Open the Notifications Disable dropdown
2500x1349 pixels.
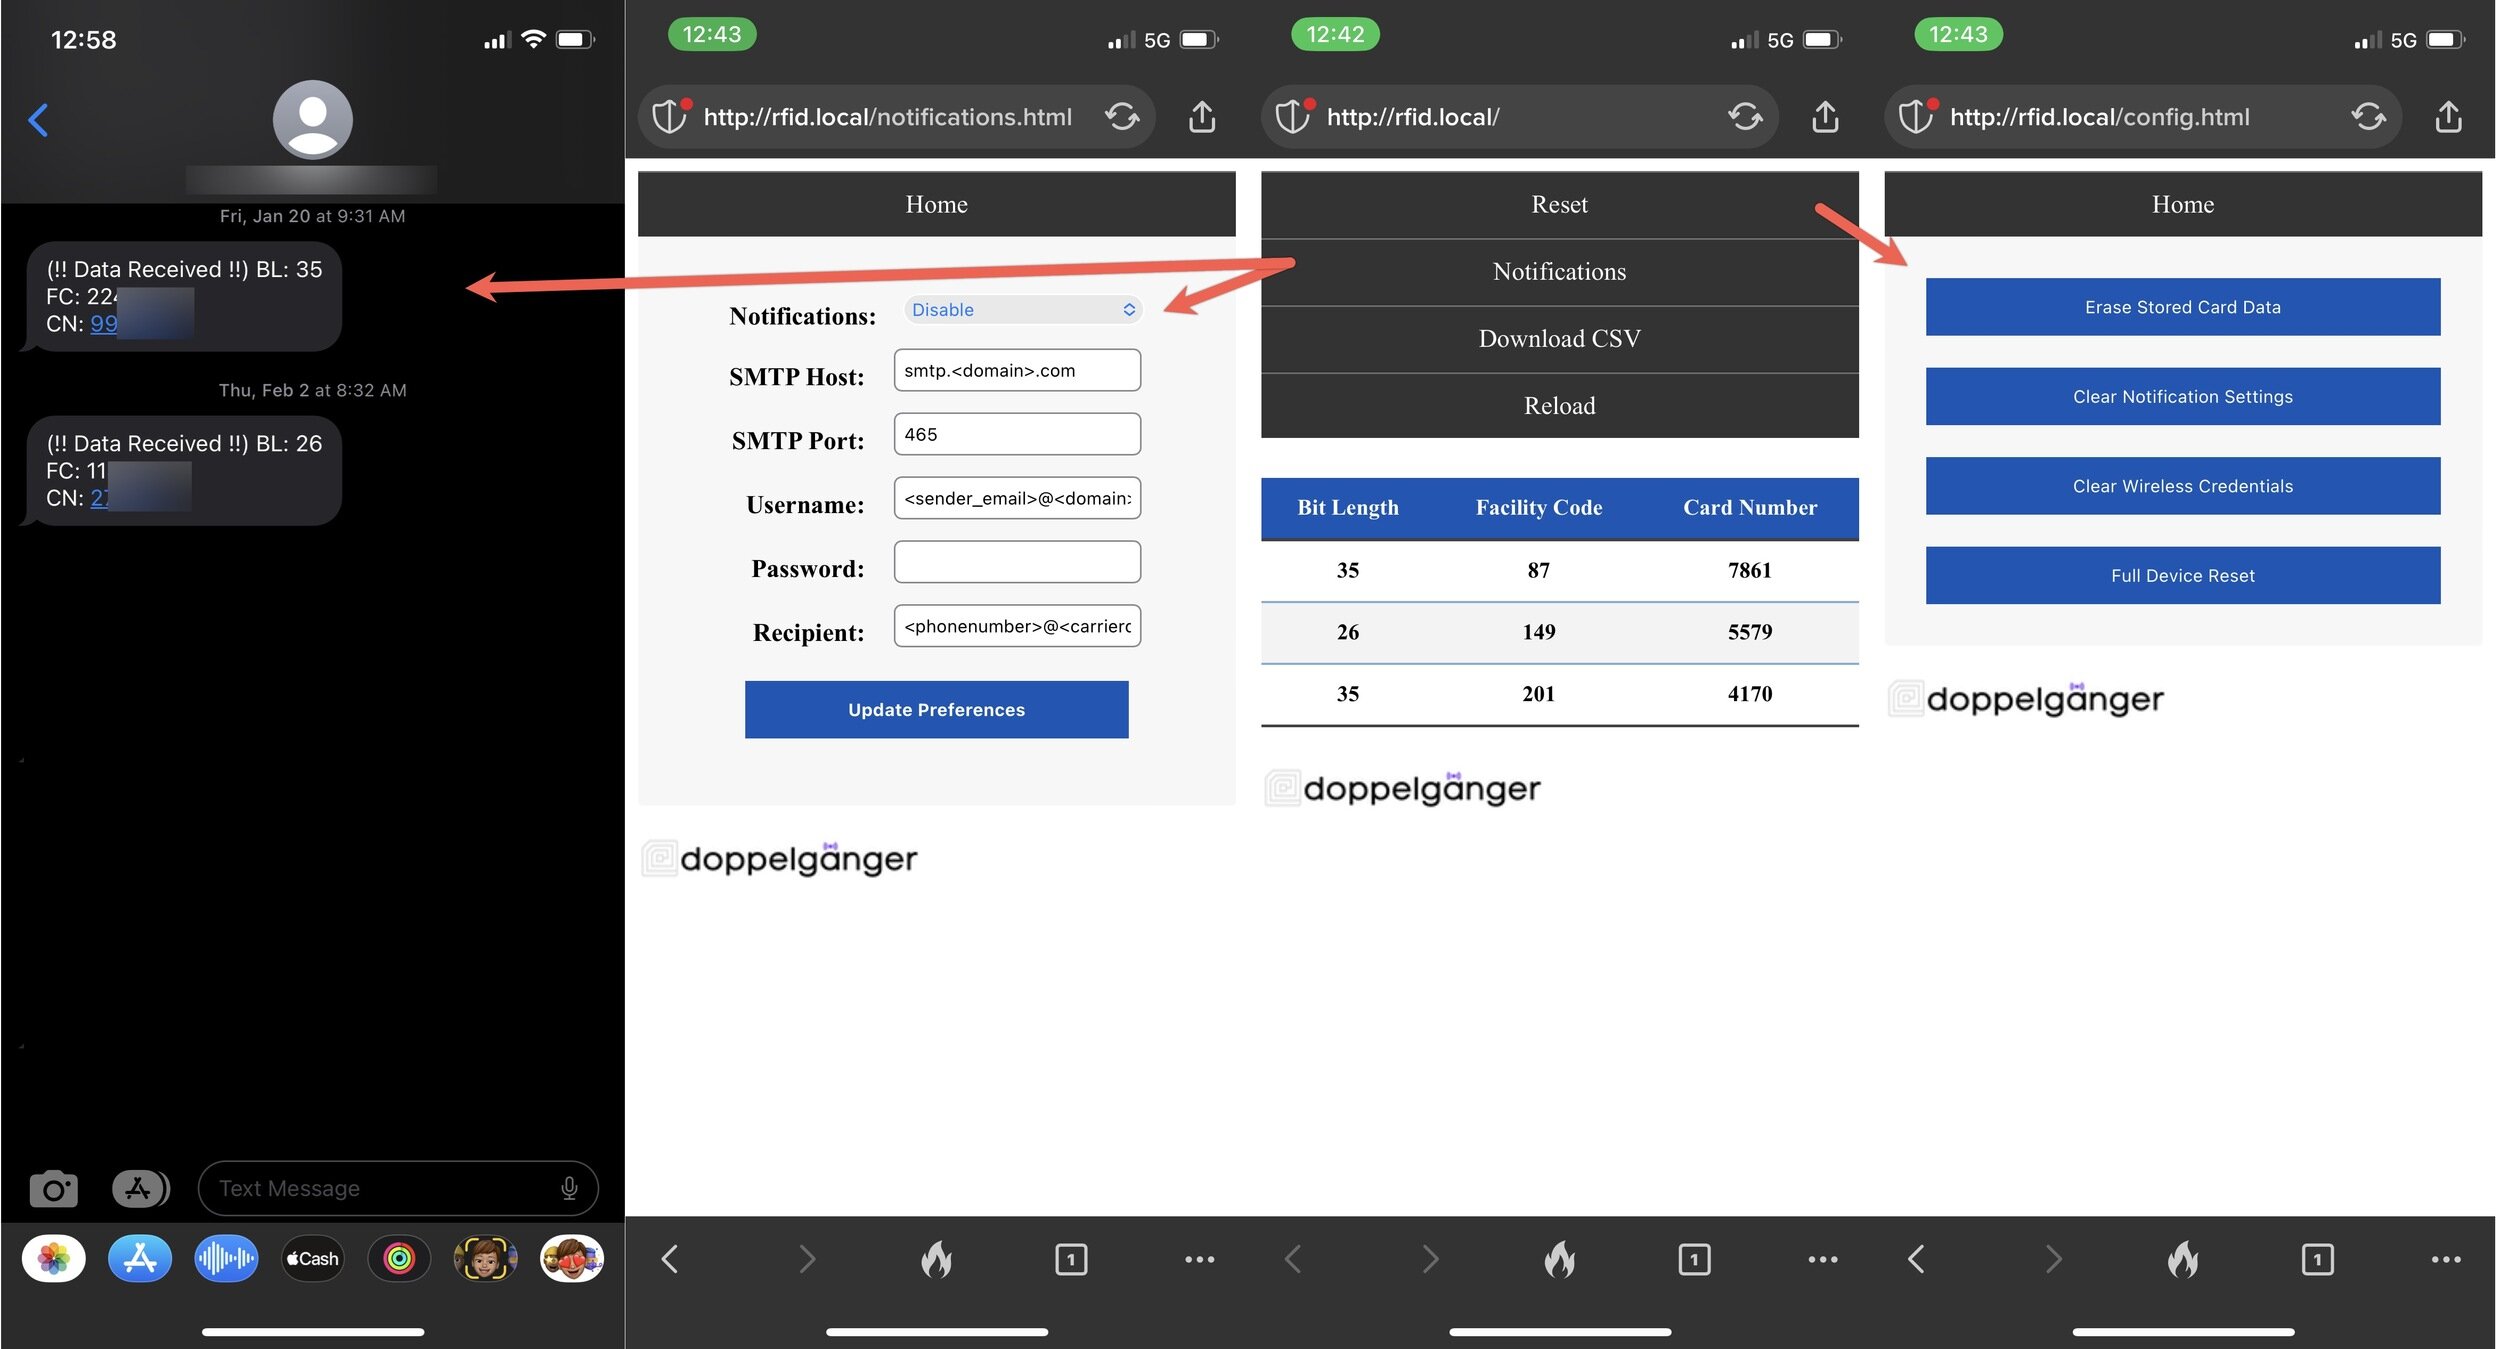pyautogui.click(x=1022, y=310)
